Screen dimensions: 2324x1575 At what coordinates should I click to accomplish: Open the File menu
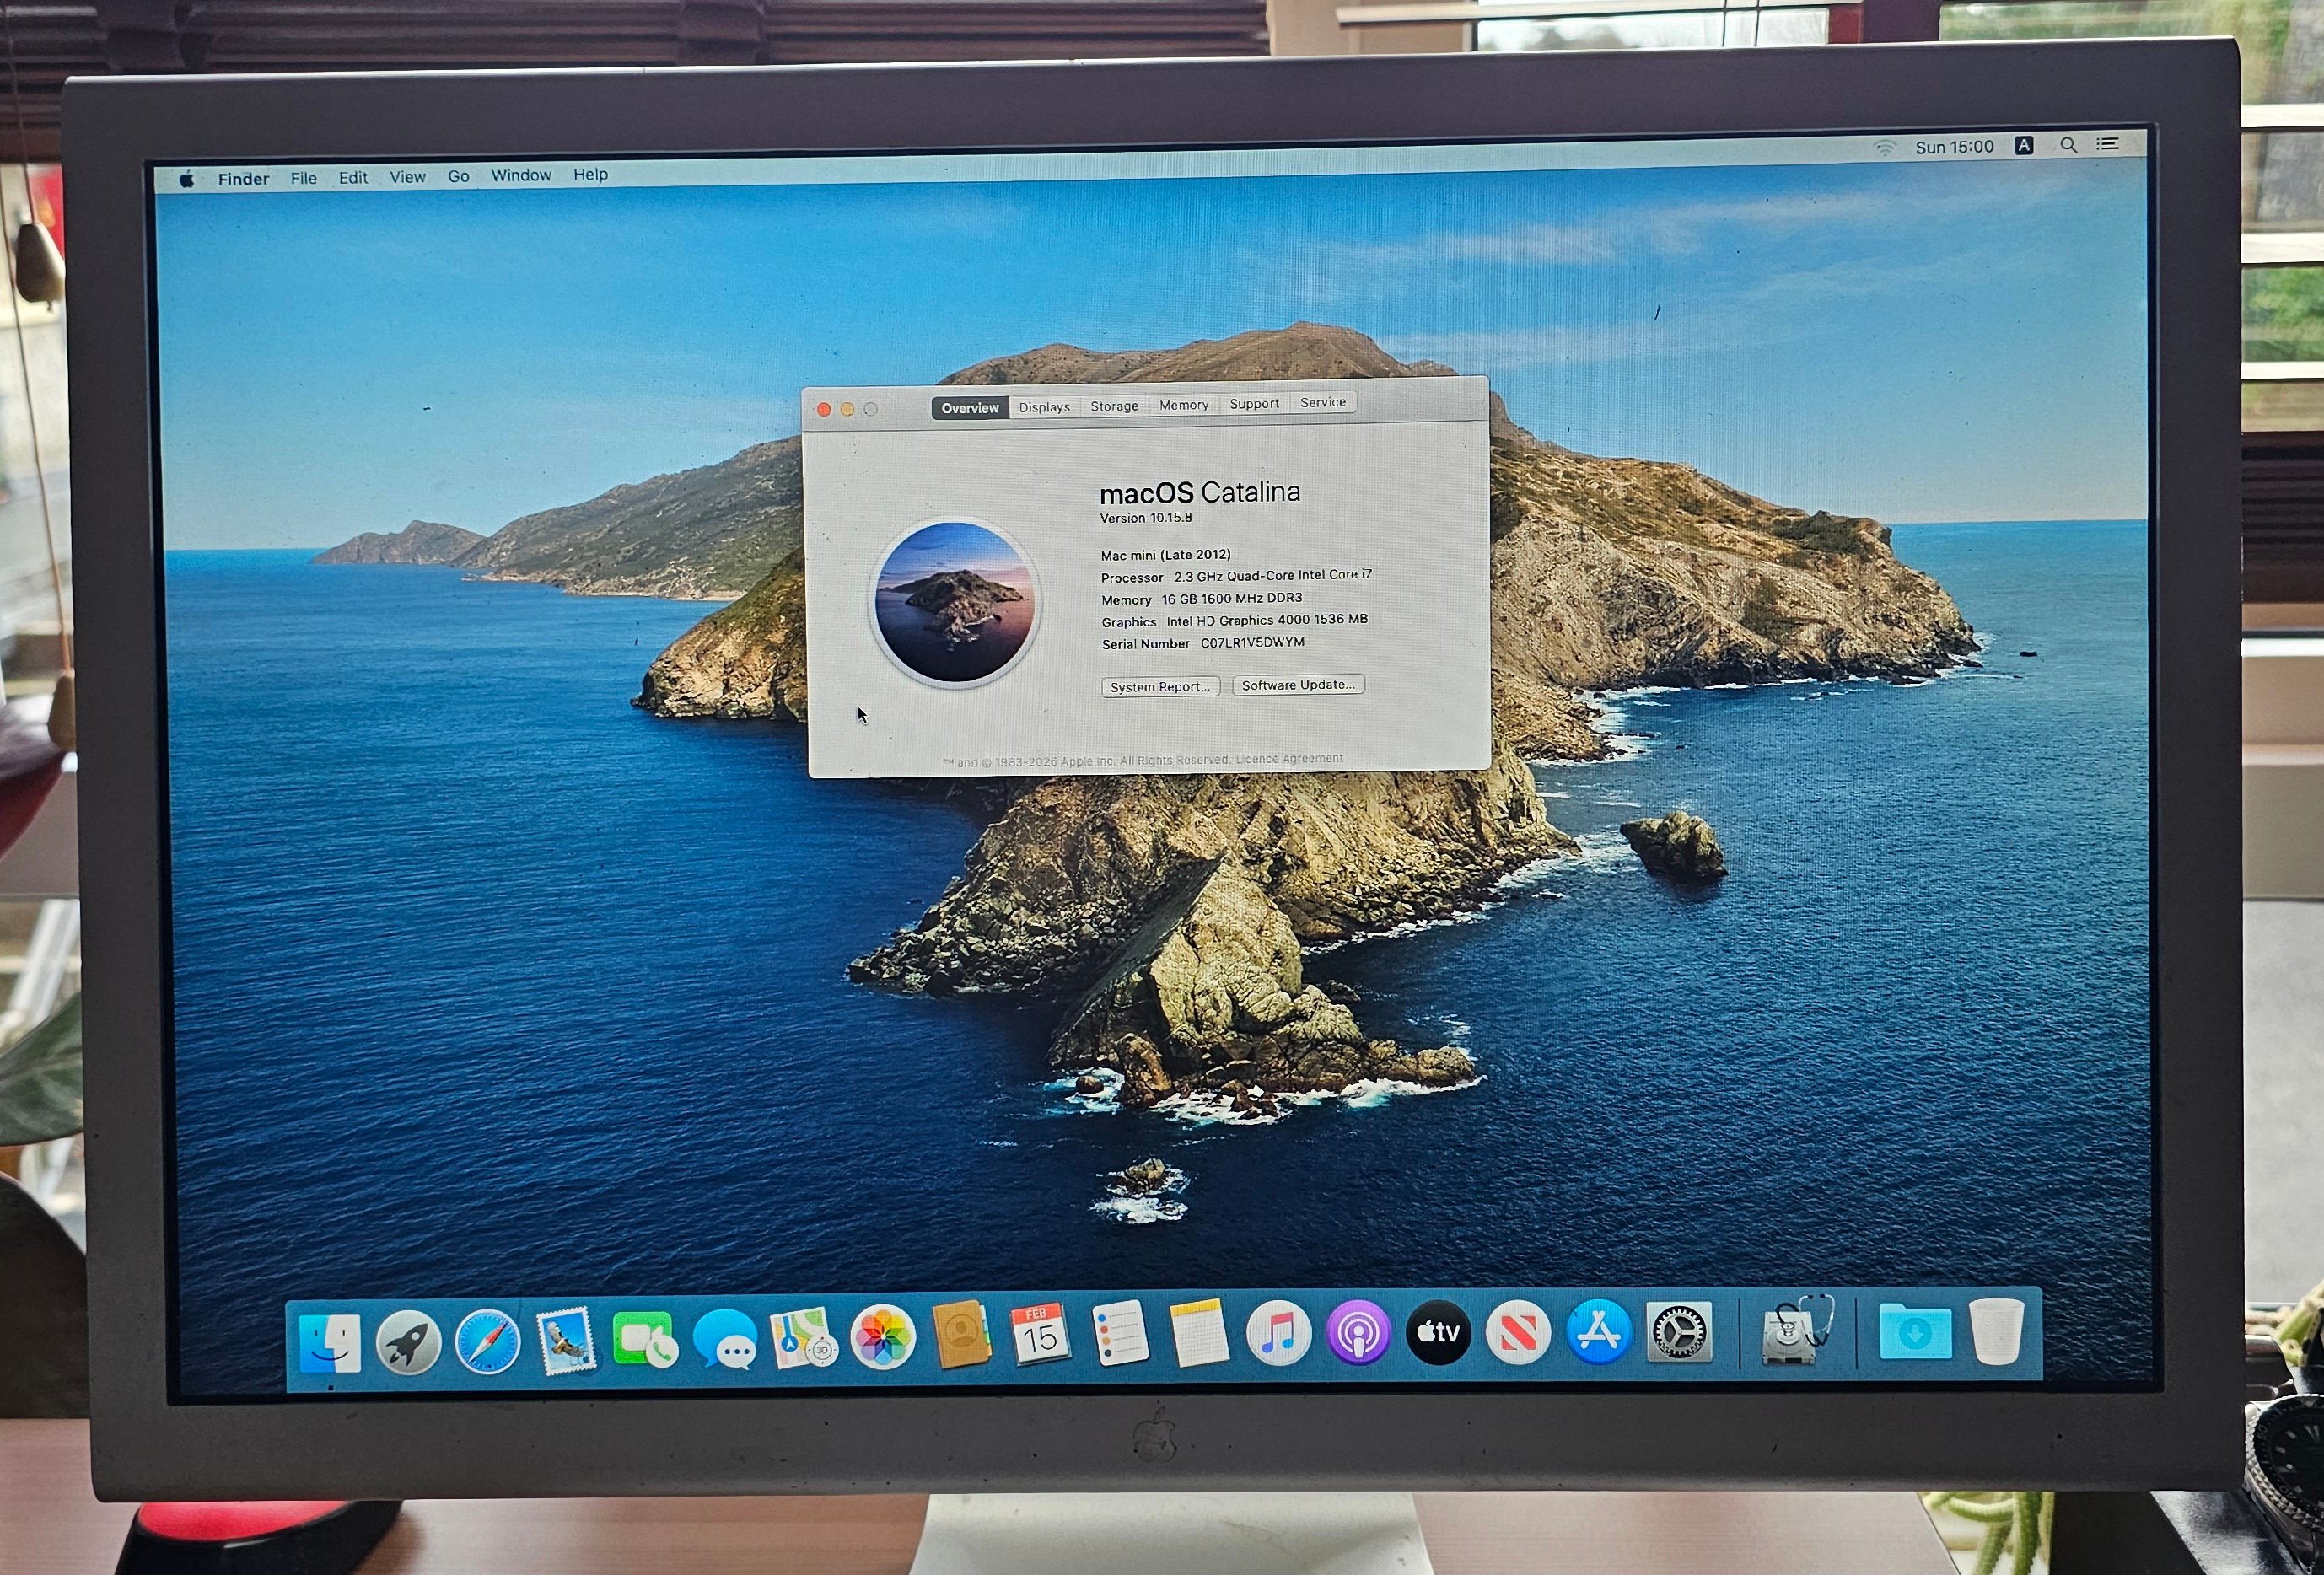303,178
